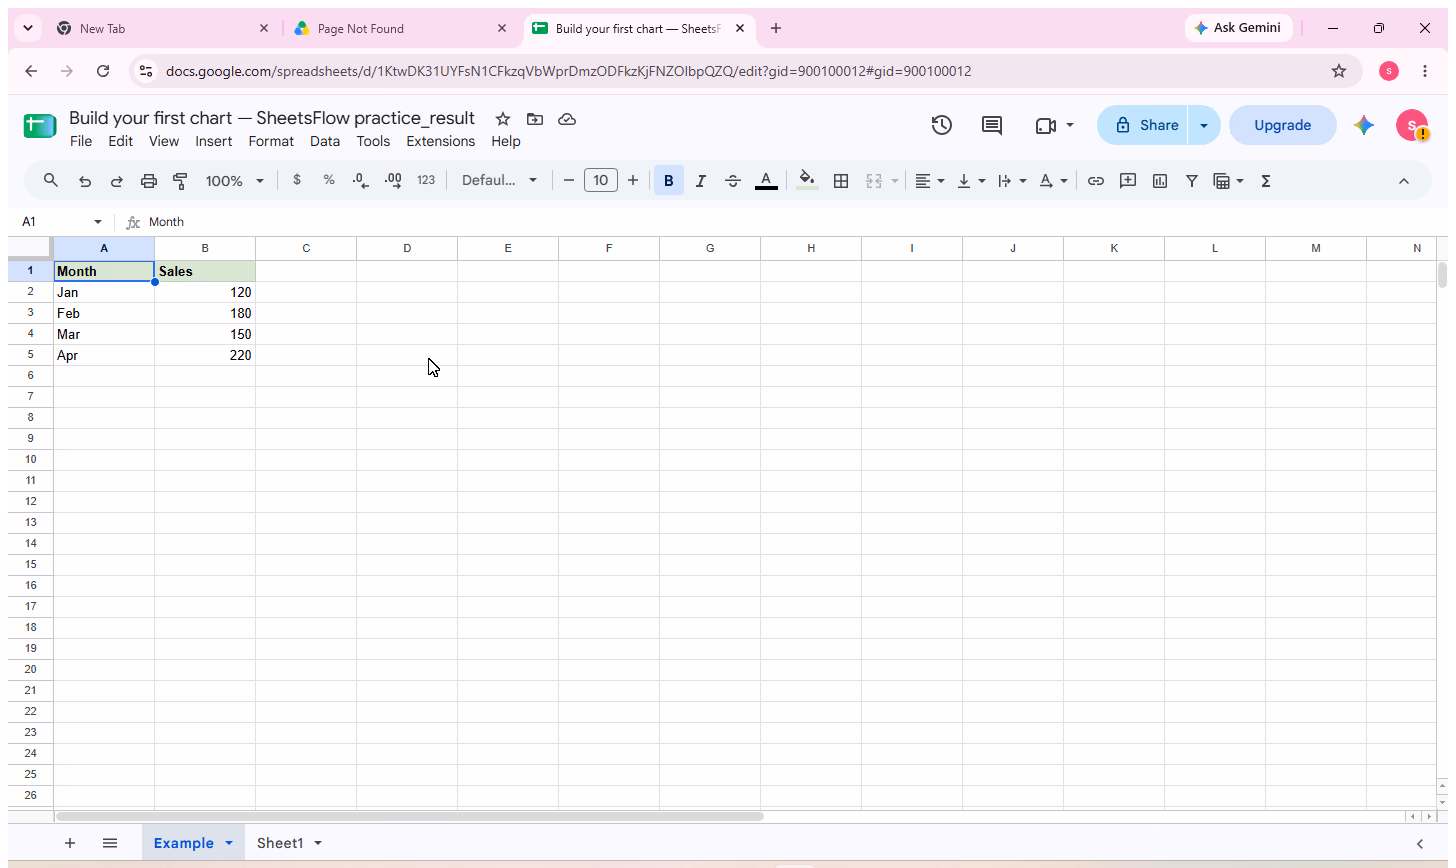Screen dimensions: 1456x868
Task: Format selection as currency
Action: click(x=297, y=180)
